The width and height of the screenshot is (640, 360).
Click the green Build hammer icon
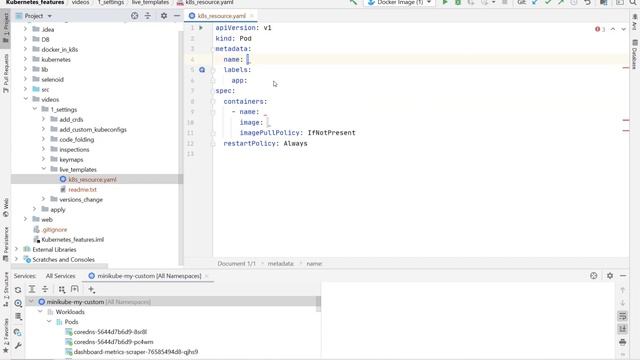click(x=353, y=2)
